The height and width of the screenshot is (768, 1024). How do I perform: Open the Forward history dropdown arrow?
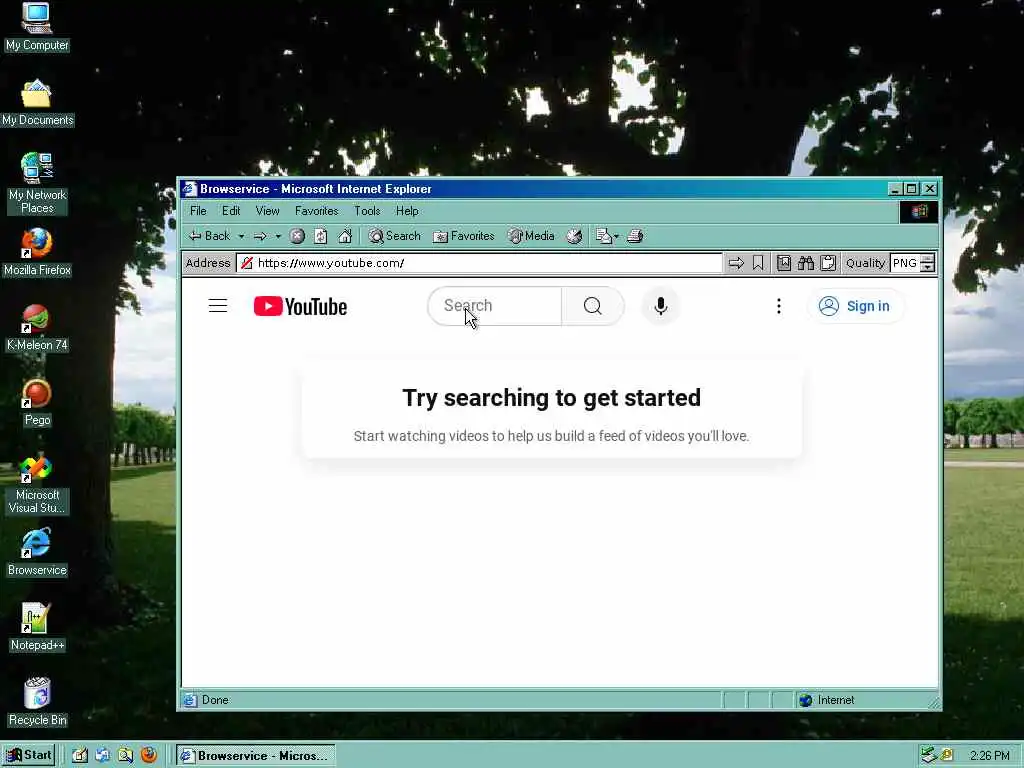coord(278,236)
